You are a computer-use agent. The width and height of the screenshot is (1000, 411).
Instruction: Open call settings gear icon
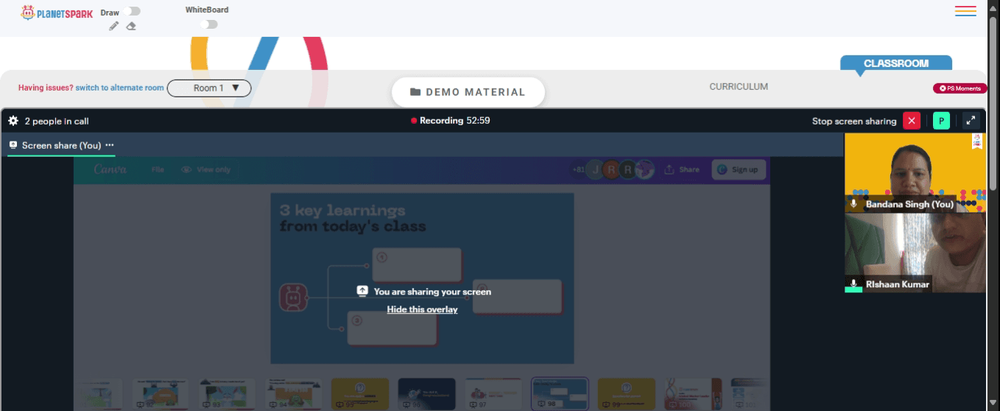point(13,121)
